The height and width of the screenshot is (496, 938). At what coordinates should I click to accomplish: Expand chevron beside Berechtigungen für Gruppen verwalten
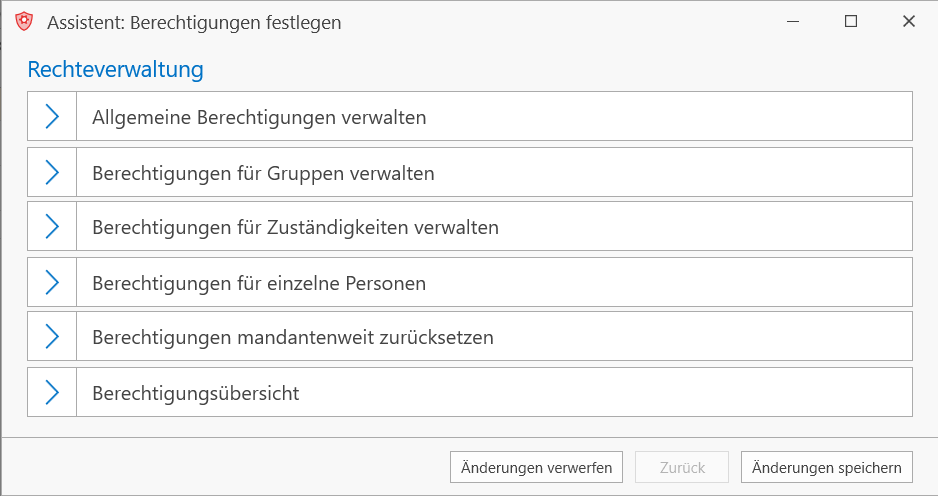pos(52,172)
